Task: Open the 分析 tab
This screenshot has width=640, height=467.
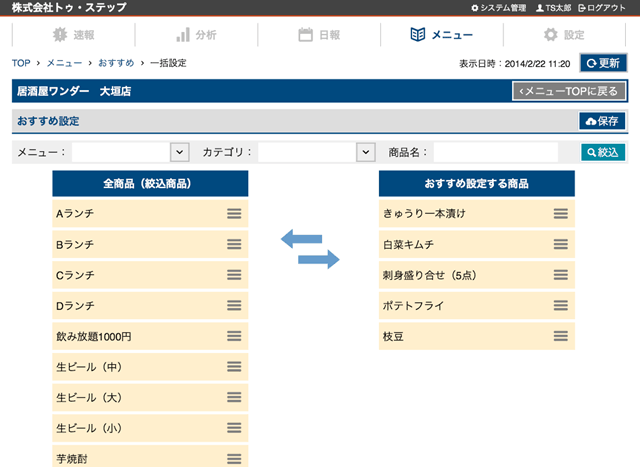Action: point(196,35)
